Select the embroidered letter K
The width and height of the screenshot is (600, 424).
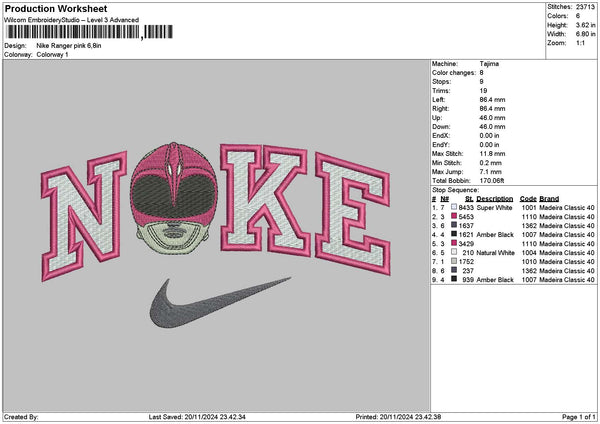[266, 199]
